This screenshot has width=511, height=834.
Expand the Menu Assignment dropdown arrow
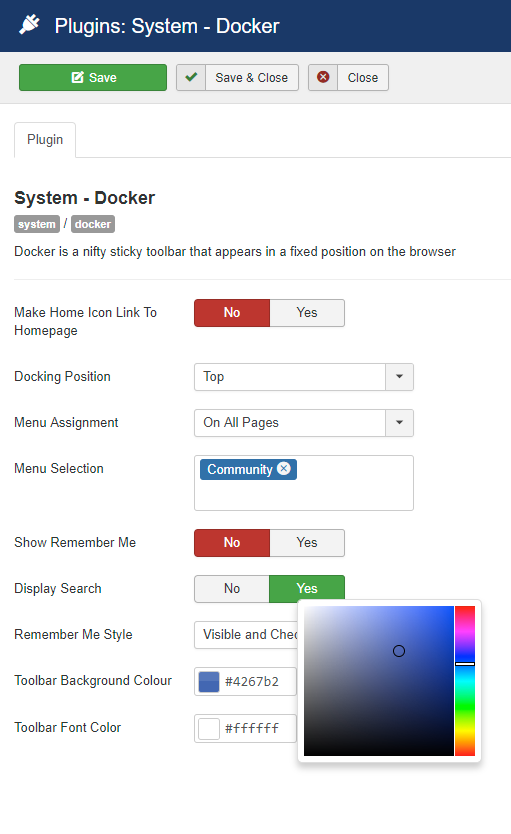coord(399,423)
